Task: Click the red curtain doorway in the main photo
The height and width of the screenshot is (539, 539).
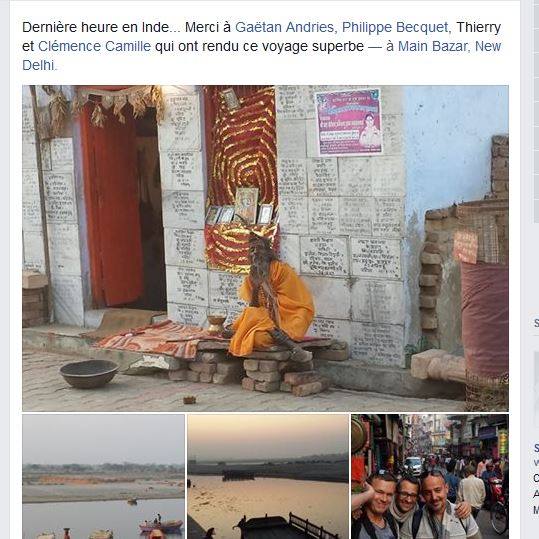Action: pos(113,206)
